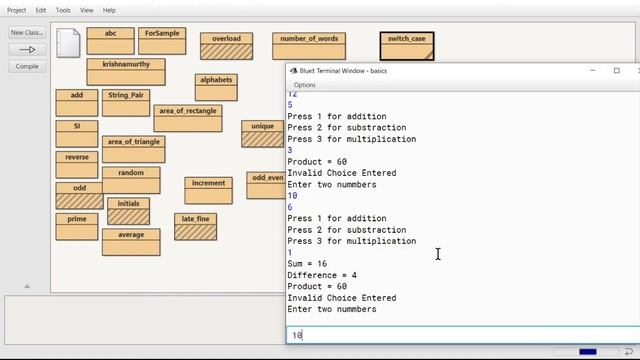Select the inheritance arrow tool
The height and width of the screenshot is (360, 640).
pyautogui.click(x=27, y=49)
